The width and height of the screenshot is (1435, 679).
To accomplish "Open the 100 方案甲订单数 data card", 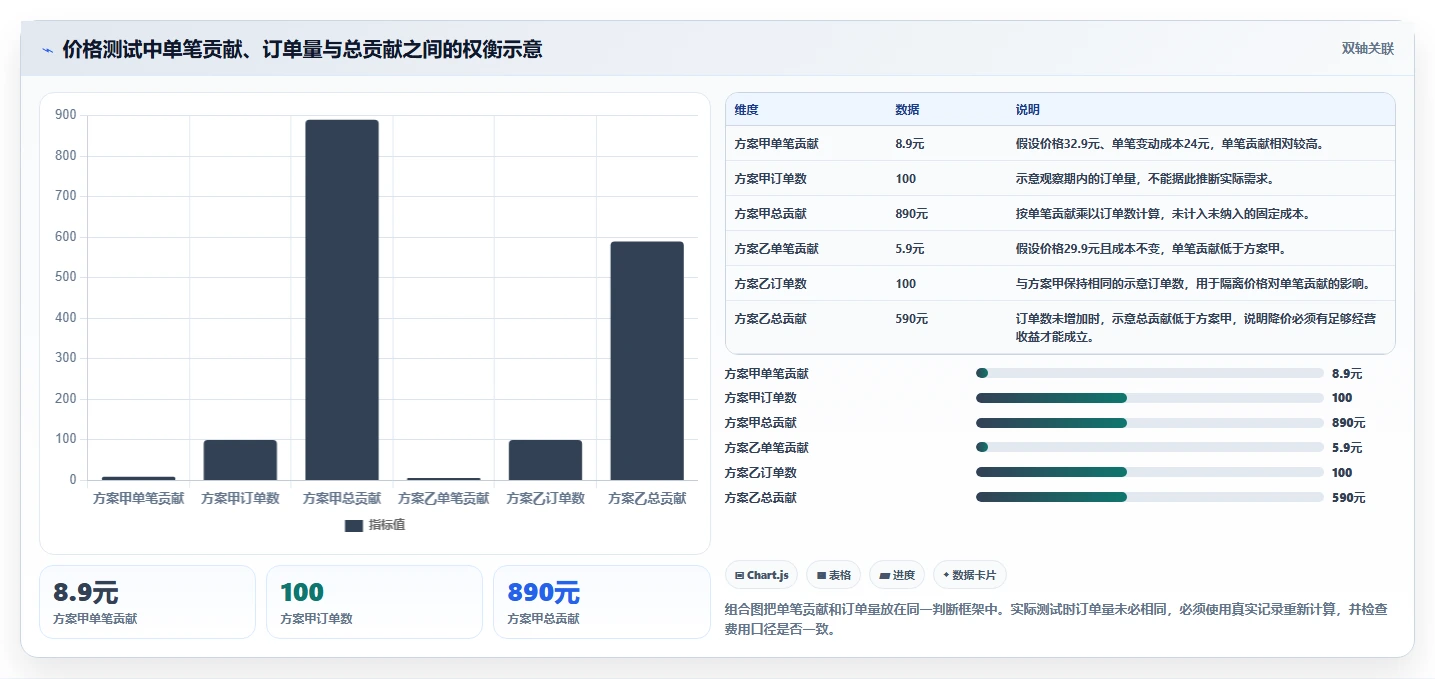I will [374, 602].
